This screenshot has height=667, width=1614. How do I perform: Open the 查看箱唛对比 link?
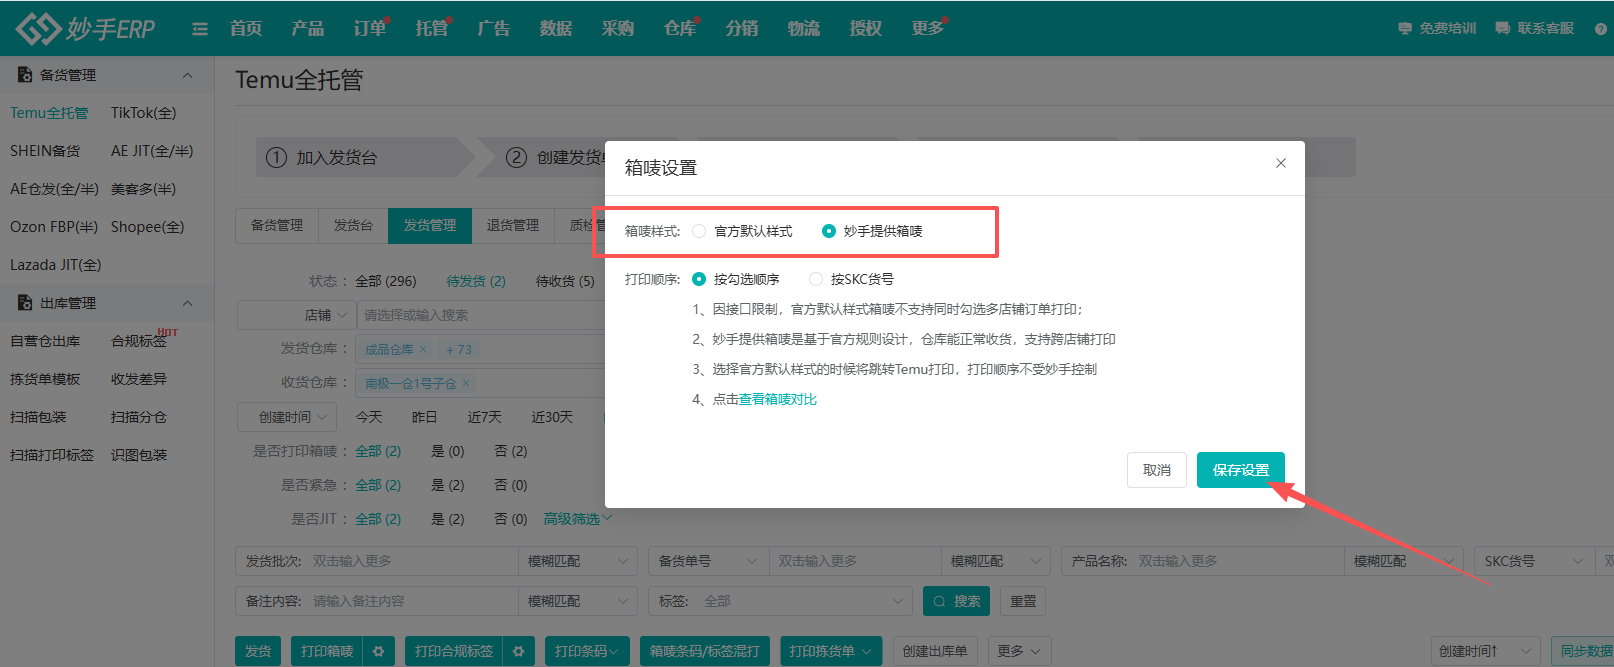click(778, 399)
